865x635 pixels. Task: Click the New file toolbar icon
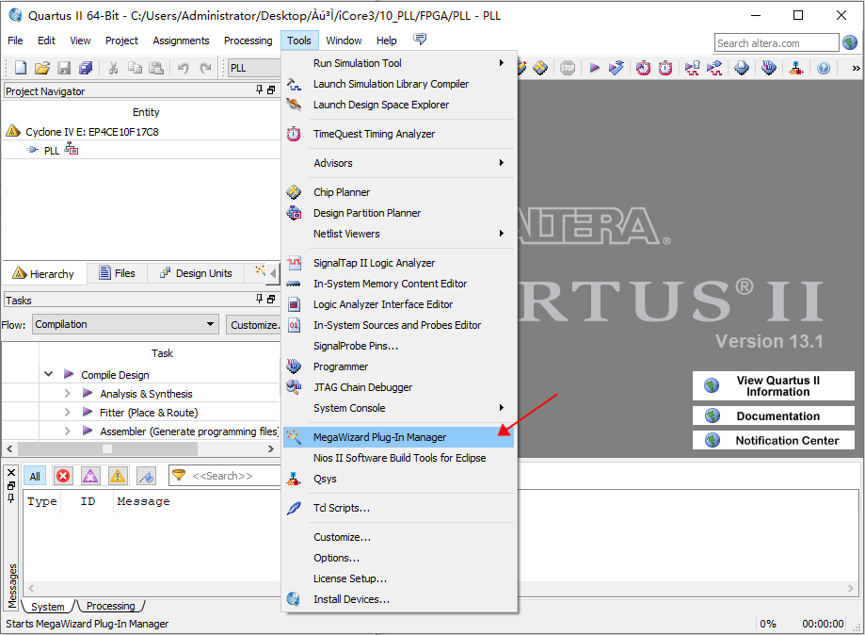point(20,68)
